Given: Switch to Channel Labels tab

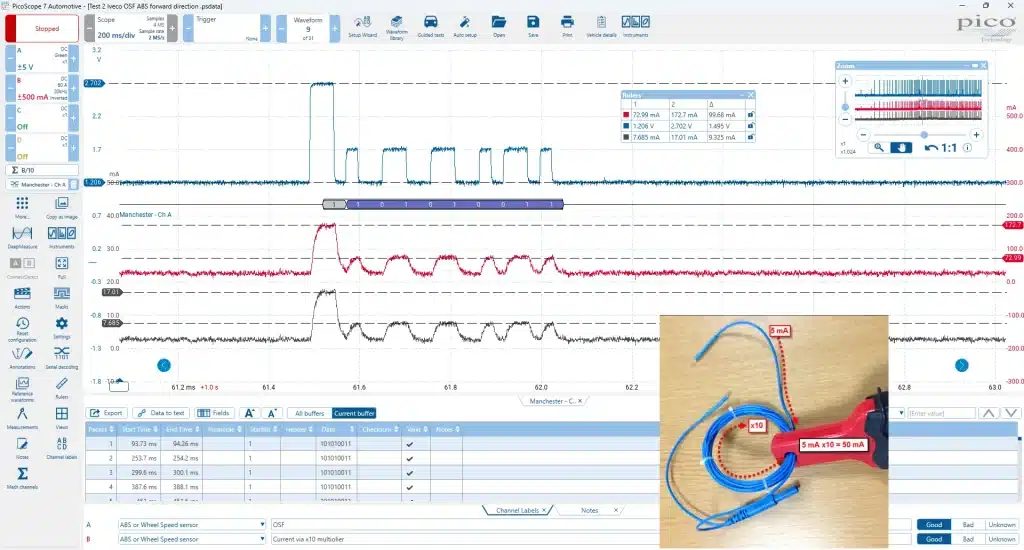Looking at the screenshot, I should pyautogui.click(x=517, y=510).
